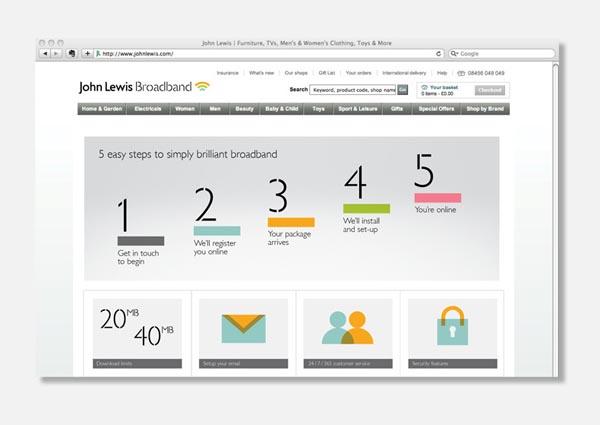Click the reload icon in address bar

click(x=439, y=54)
